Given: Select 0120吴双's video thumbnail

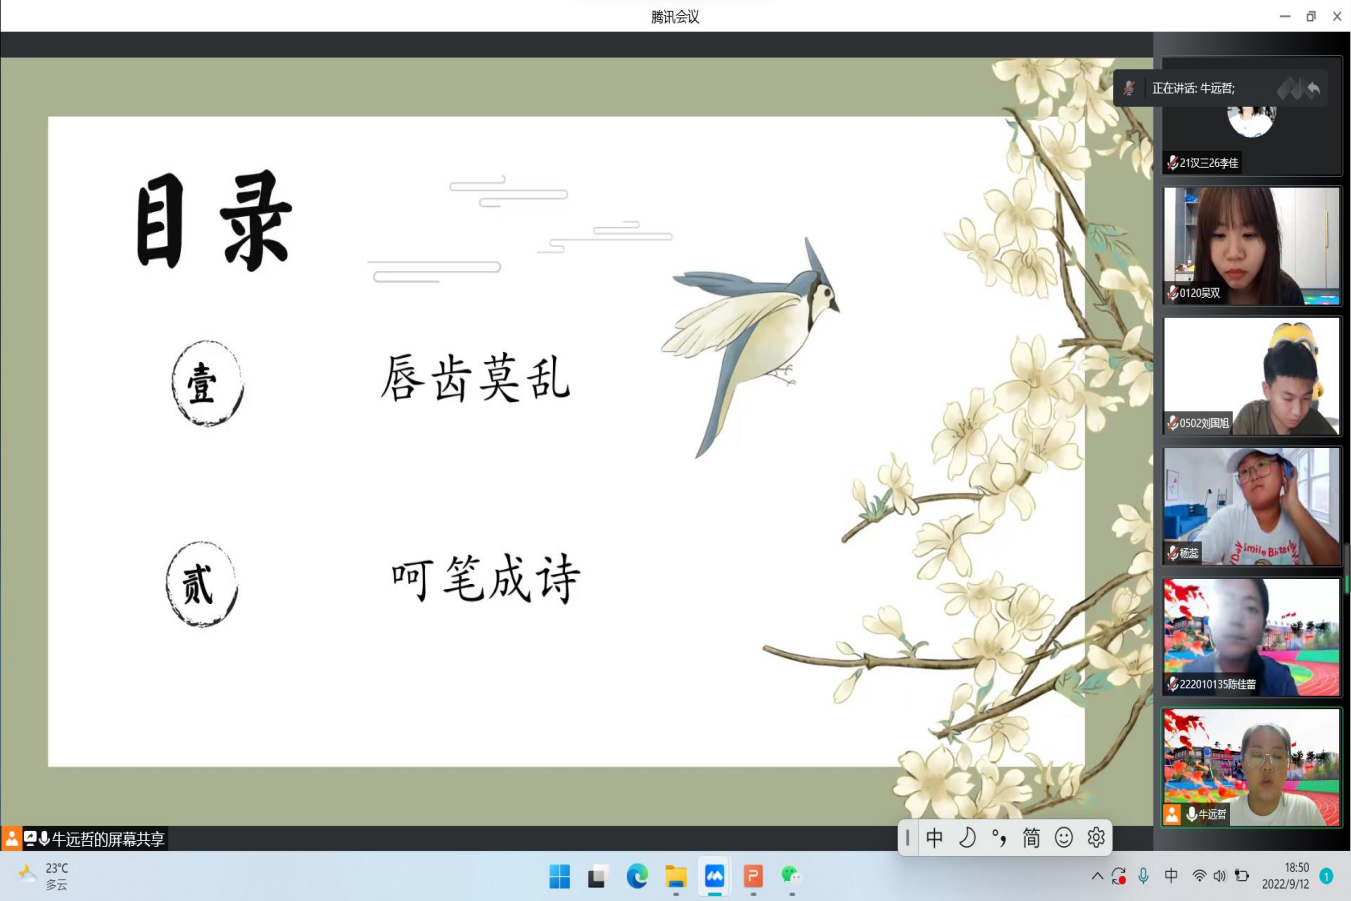Looking at the screenshot, I should tap(1251, 246).
